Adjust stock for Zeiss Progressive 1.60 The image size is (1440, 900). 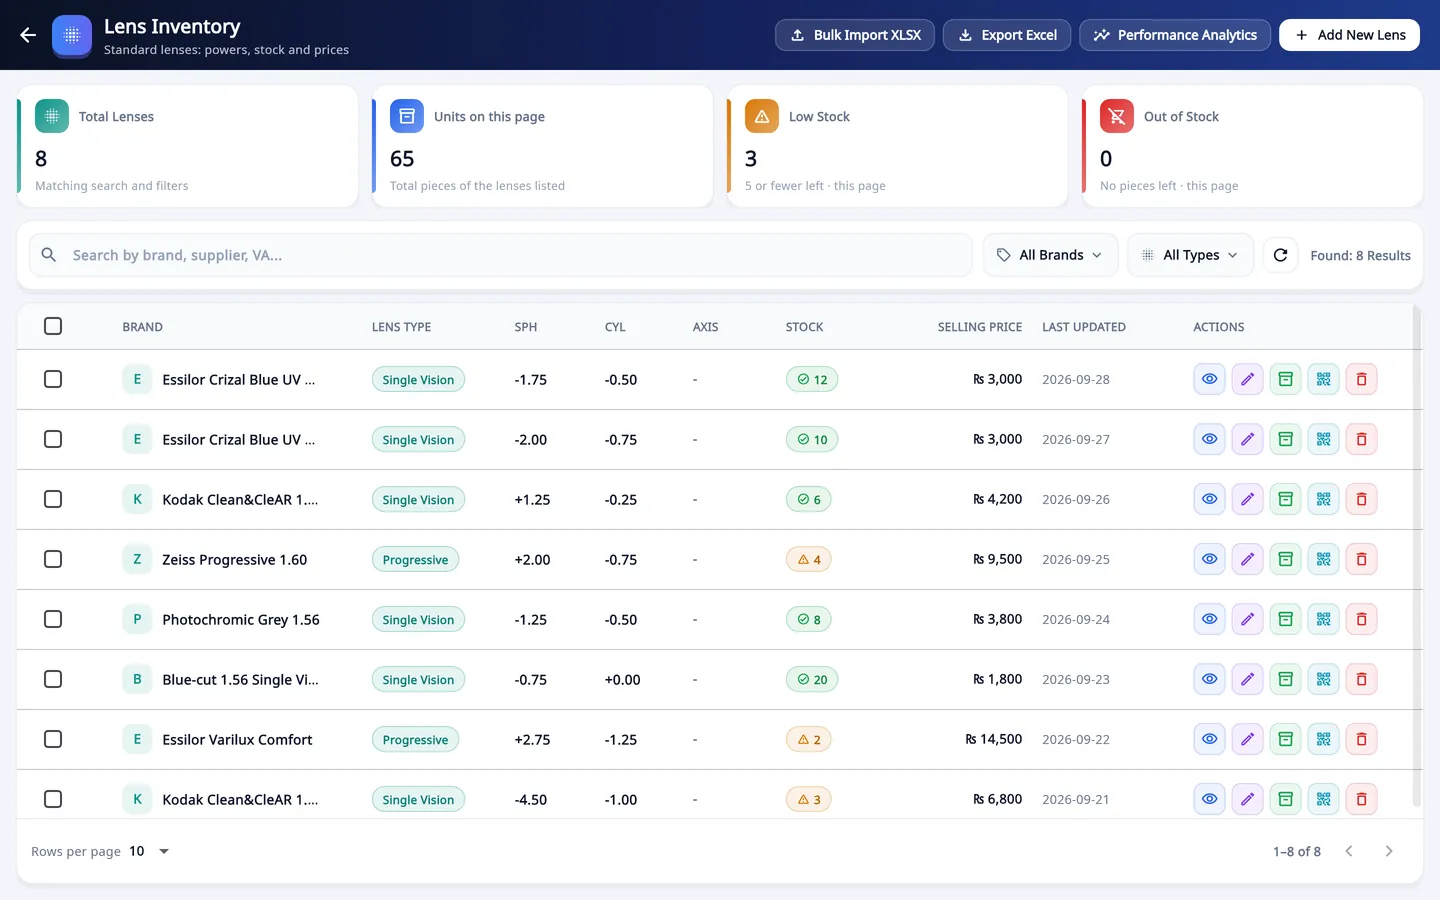(x=1285, y=559)
